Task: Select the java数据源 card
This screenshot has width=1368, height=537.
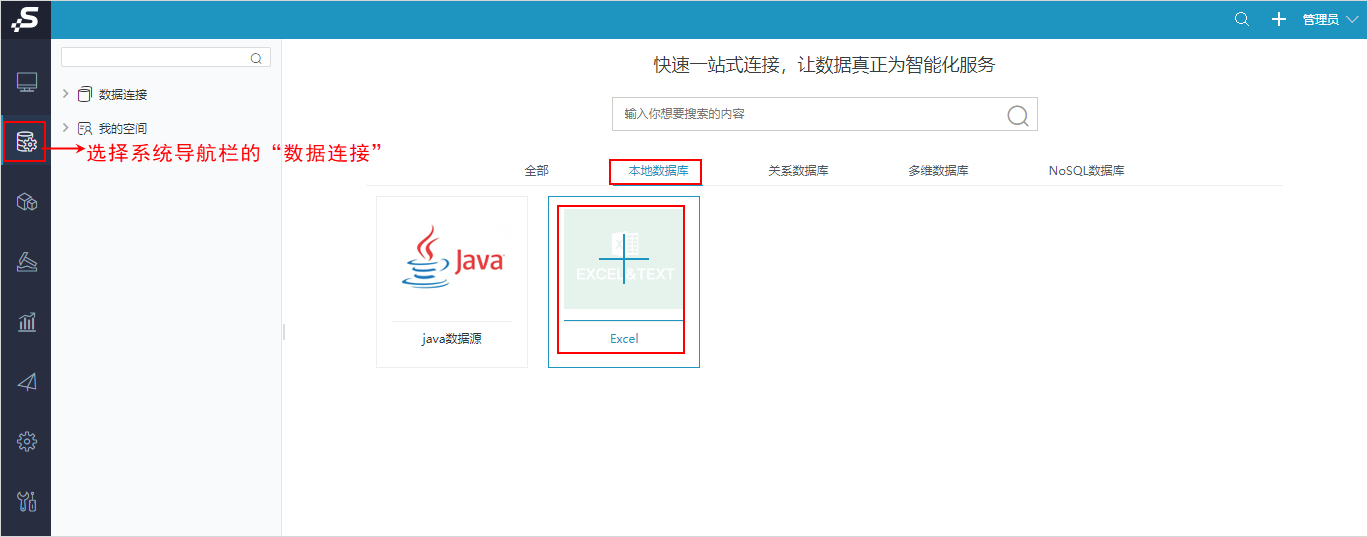Action: 452,282
